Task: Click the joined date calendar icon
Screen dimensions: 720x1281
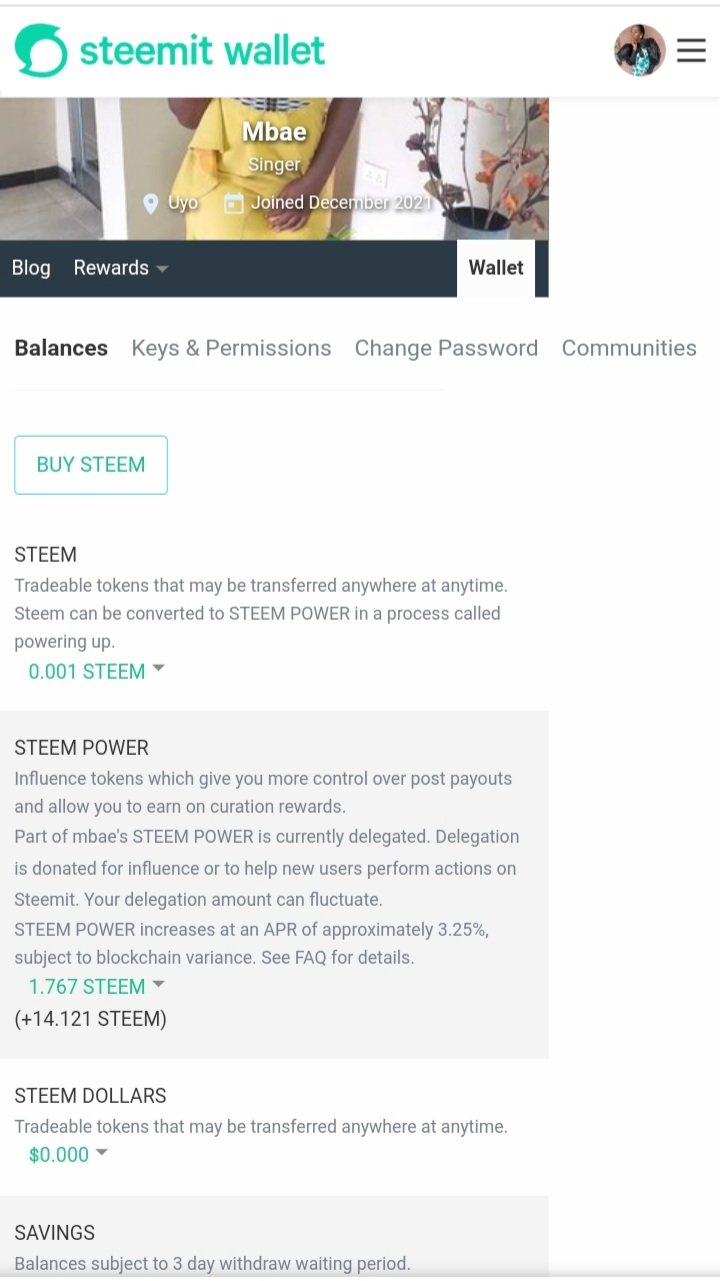Action: [234, 204]
